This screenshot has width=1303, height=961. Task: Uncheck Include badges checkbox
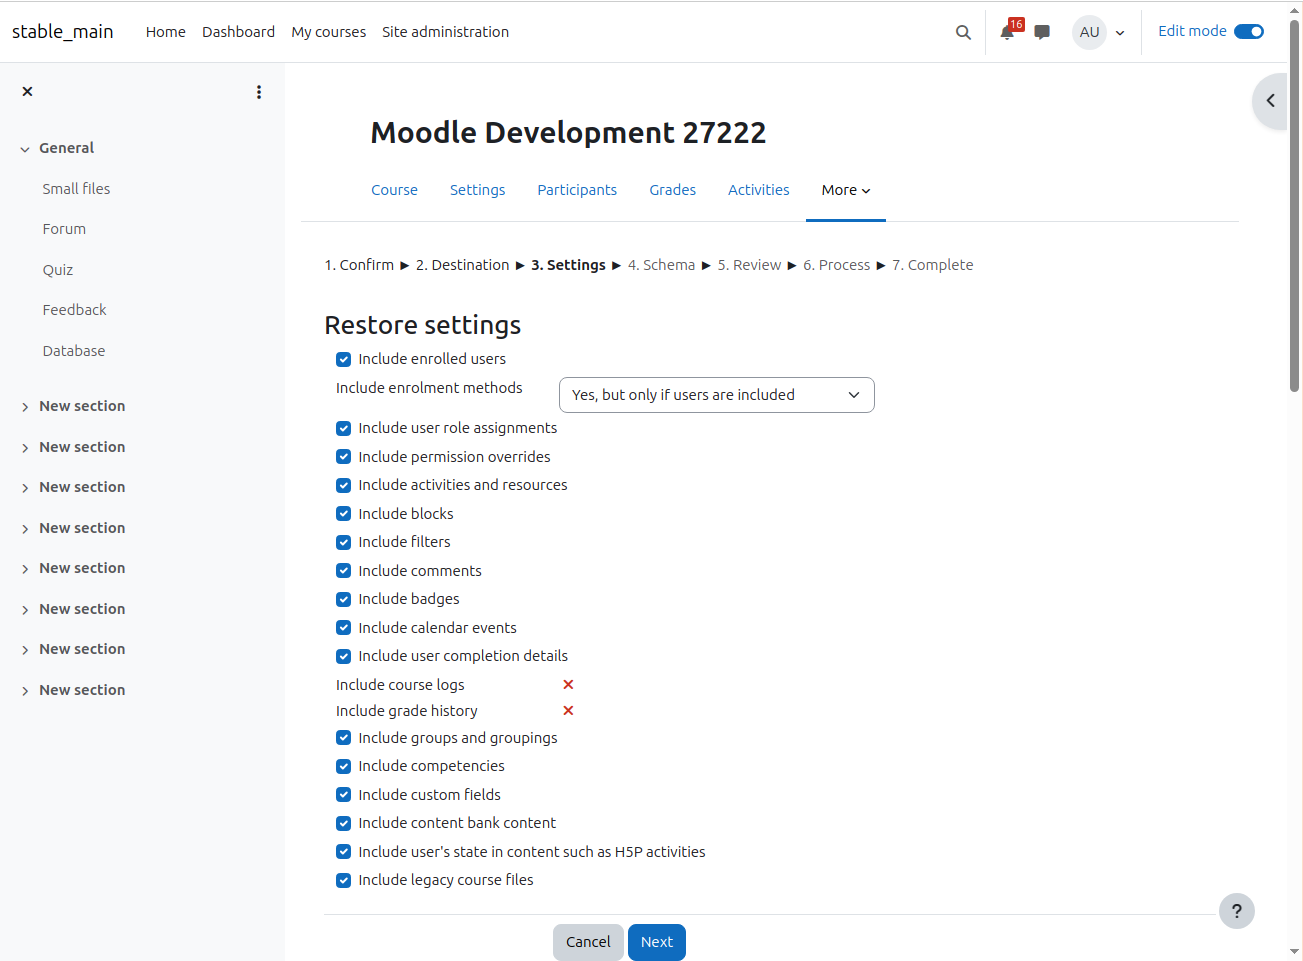343,599
